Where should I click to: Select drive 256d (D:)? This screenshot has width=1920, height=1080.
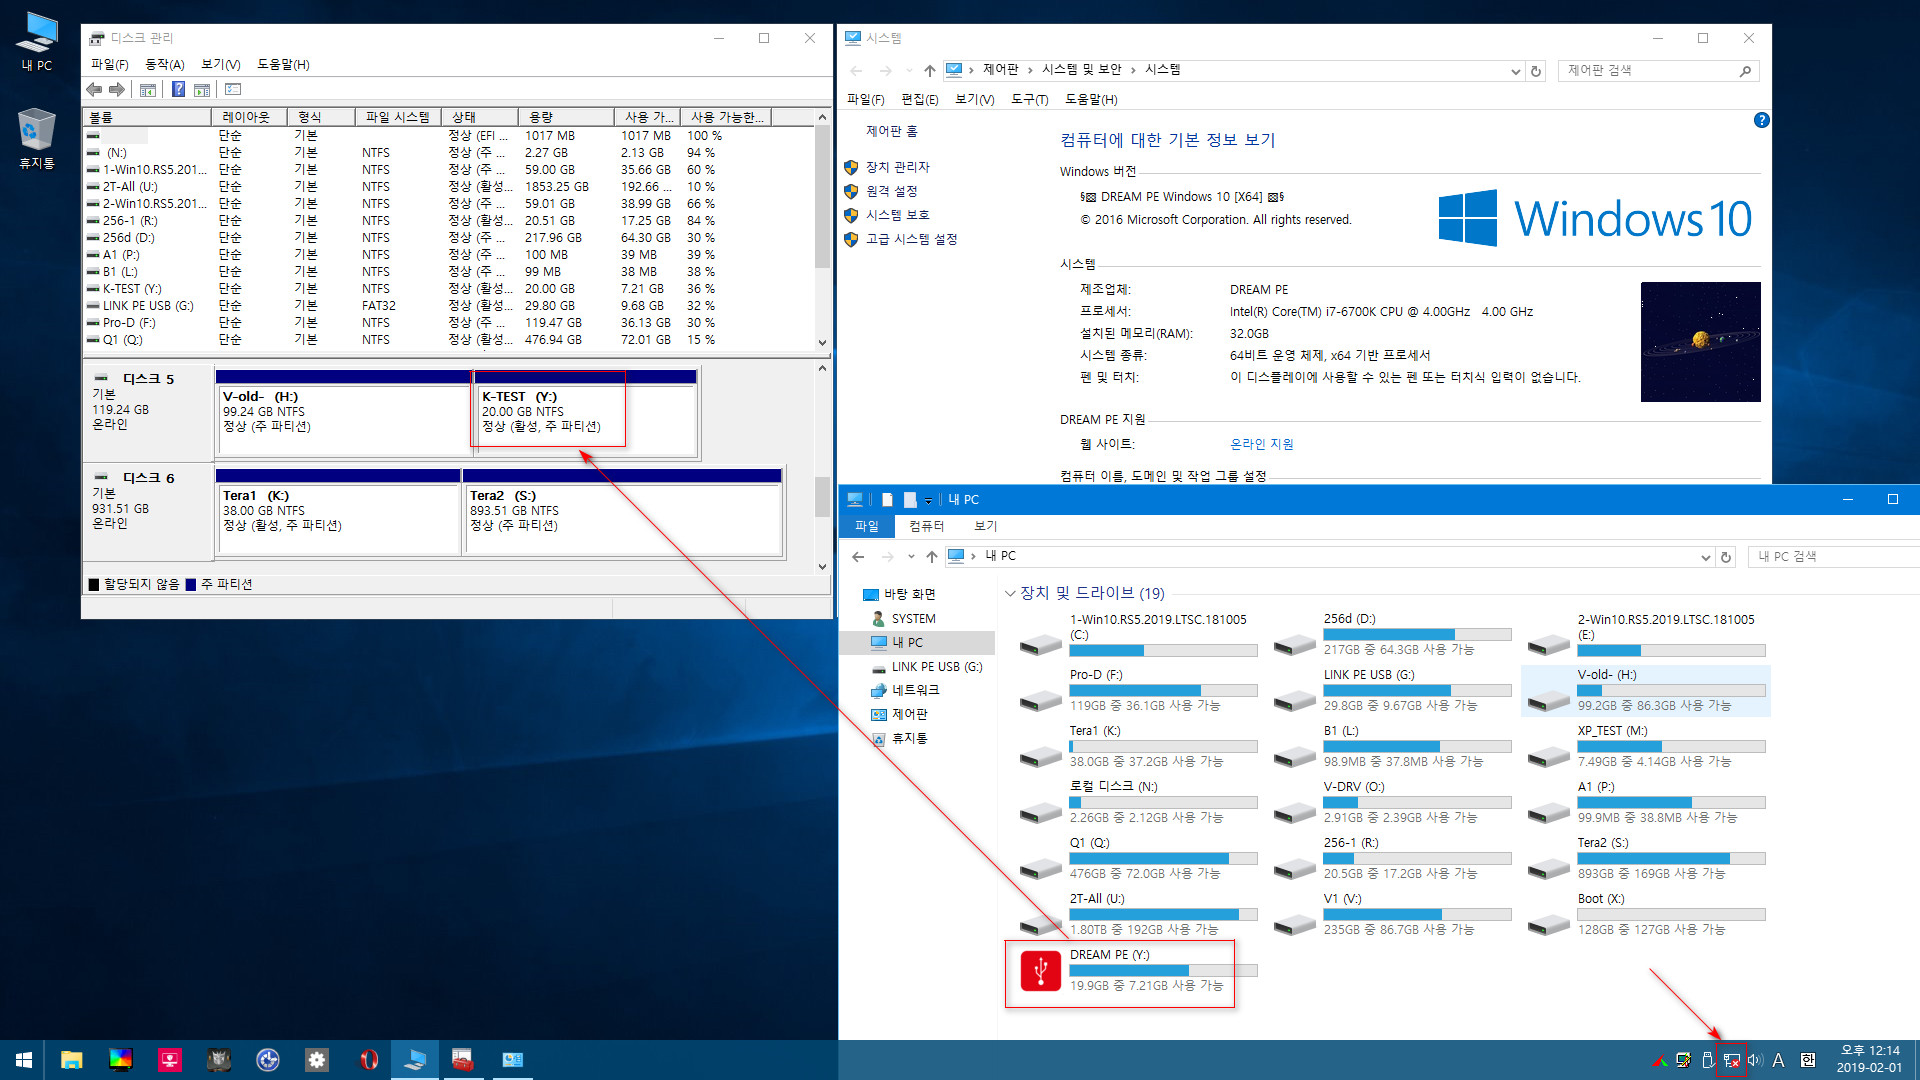1393,635
